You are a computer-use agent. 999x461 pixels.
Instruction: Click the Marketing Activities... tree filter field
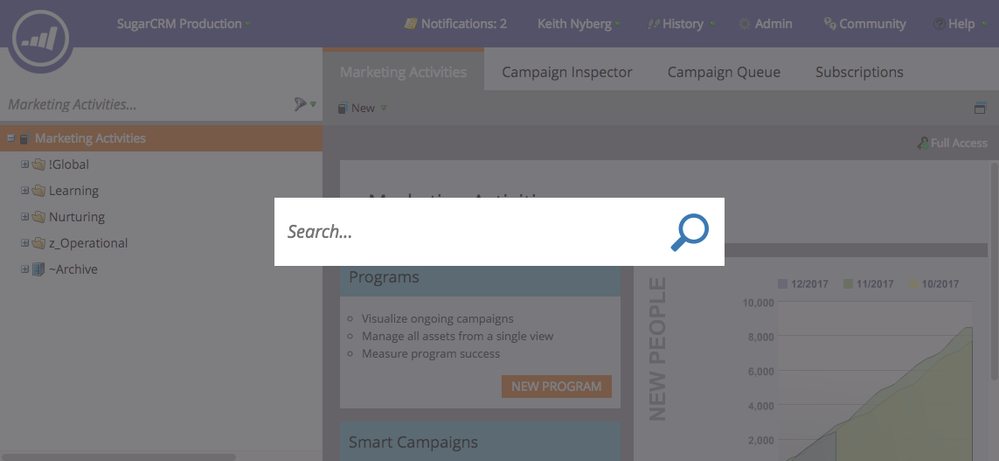pyautogui.click(x=147, y=104)
